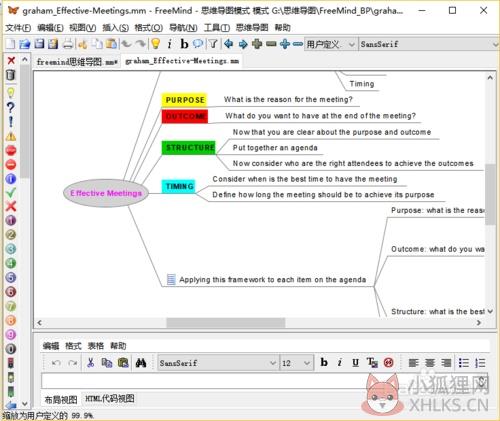
Task: Open the zoom level dropdown 用户定义
Action: [x=330, y=44]
